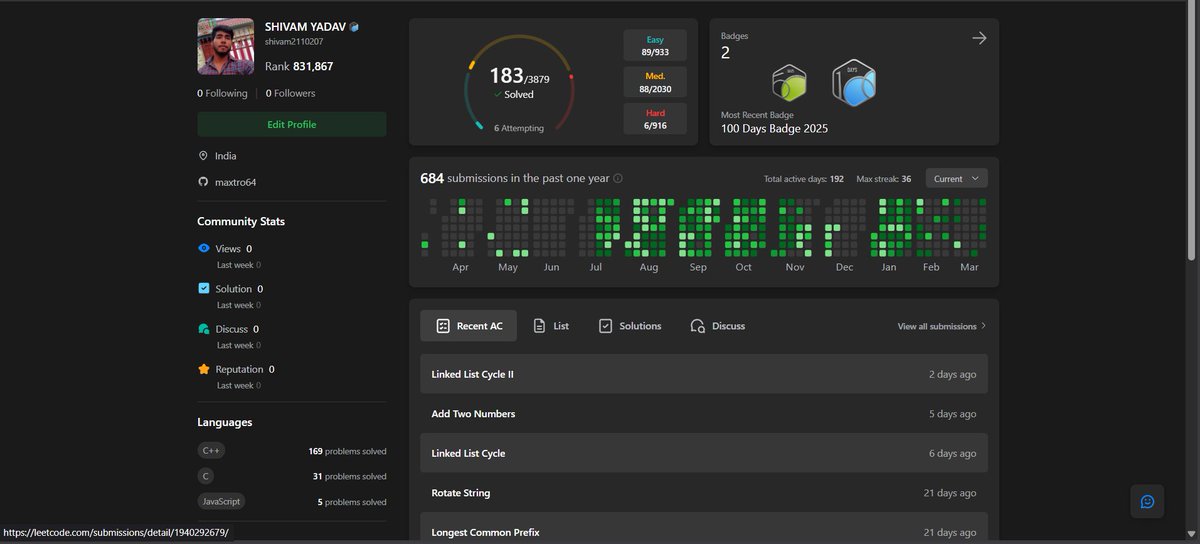This screenshot has width=1200, height=544.
Task: Click the profile avatar photo
Action: 225,46
